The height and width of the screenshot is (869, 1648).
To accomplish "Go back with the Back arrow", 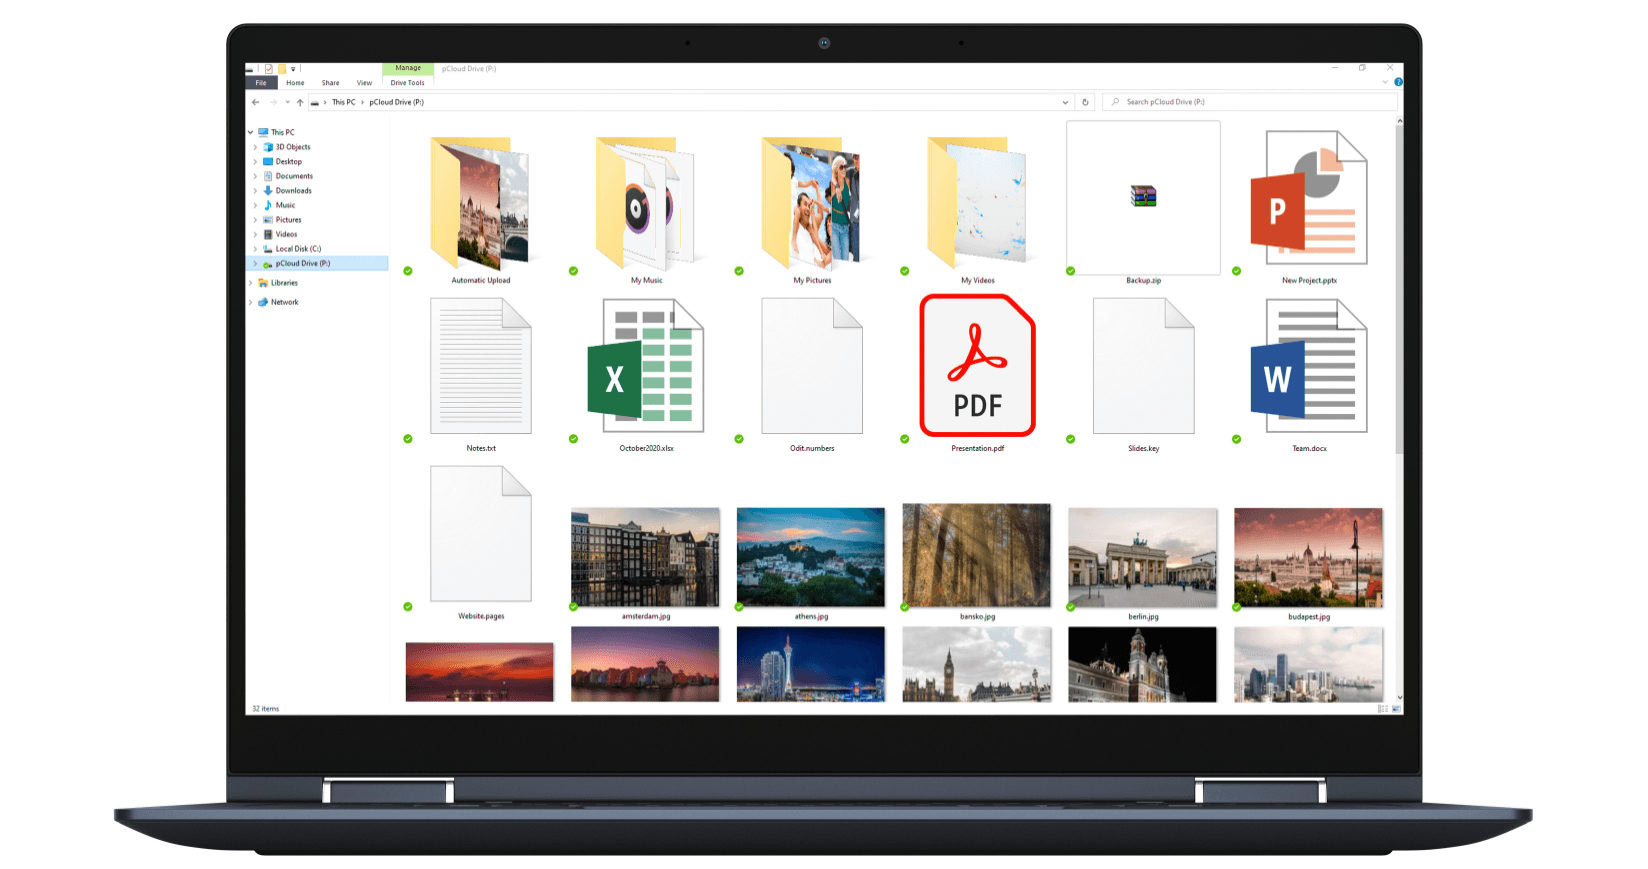I will [256, 102].
